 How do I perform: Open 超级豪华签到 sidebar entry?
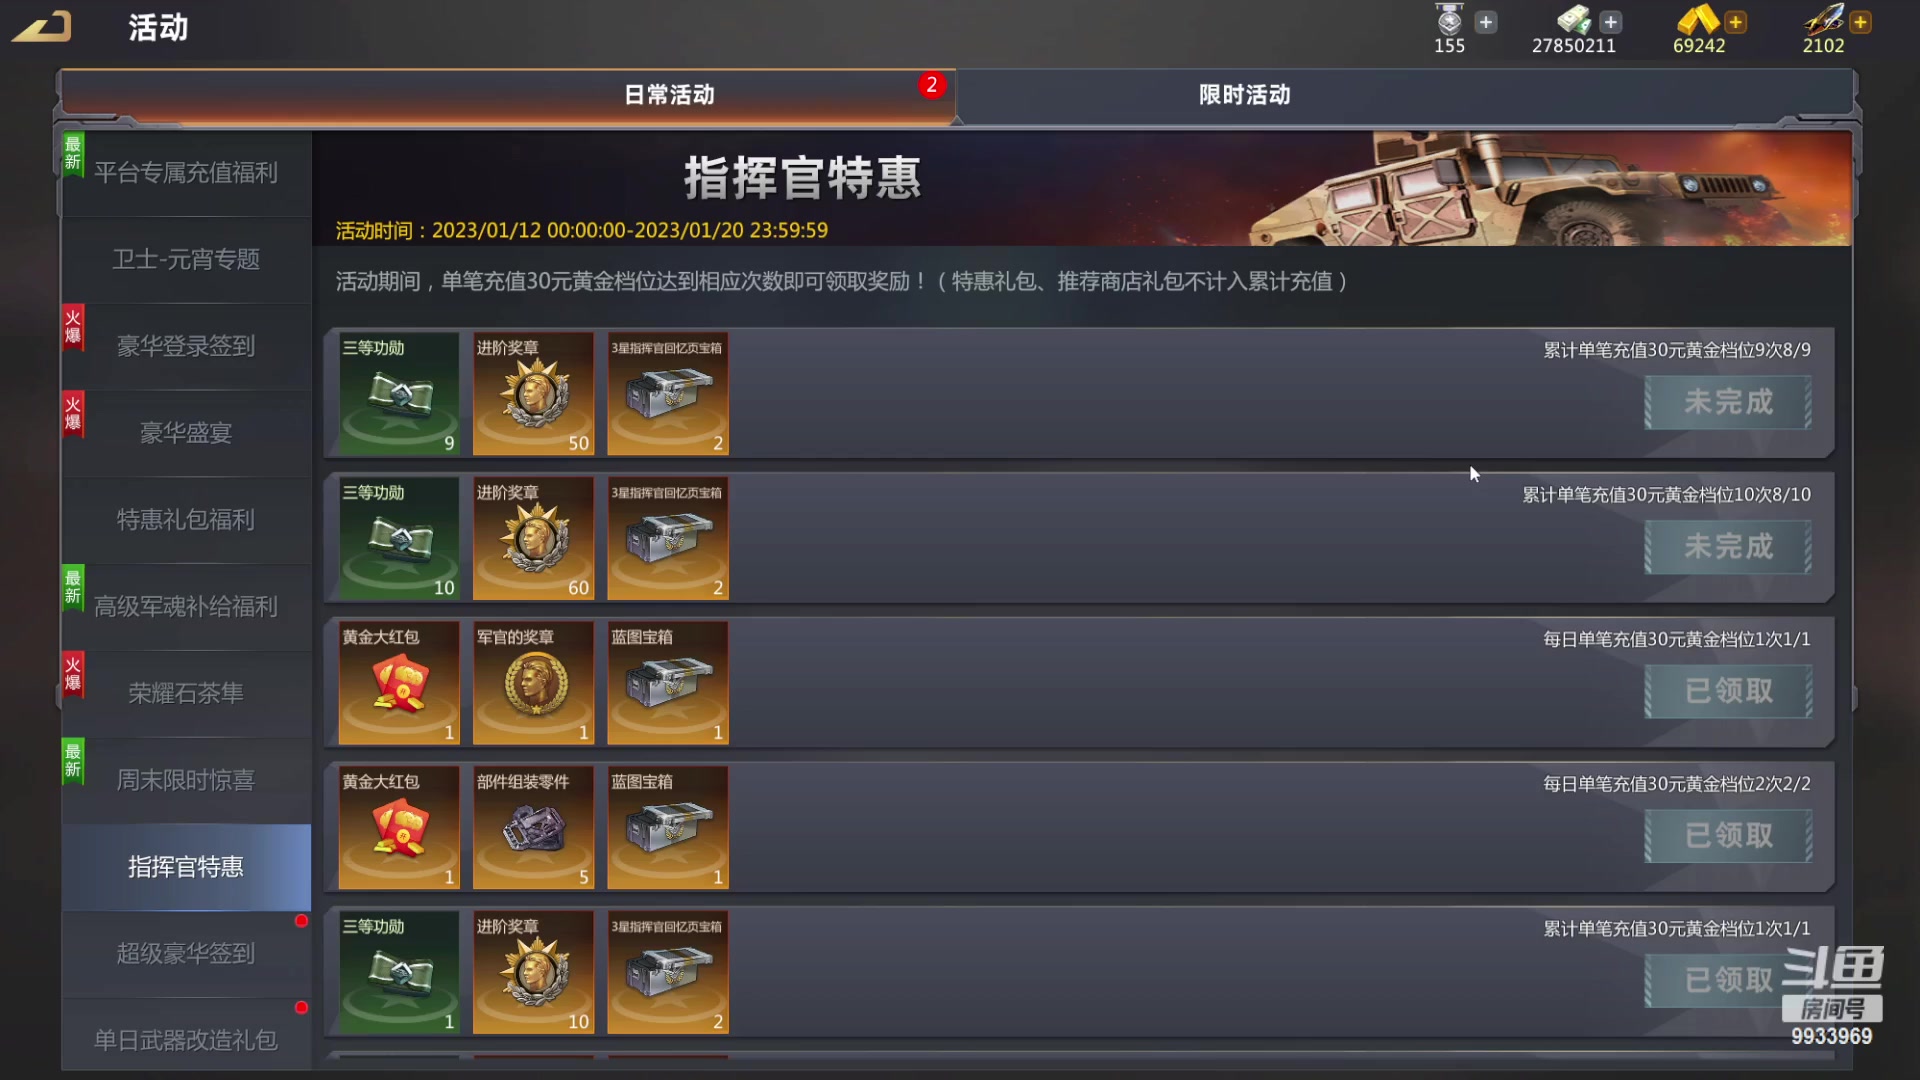(186, 953)
